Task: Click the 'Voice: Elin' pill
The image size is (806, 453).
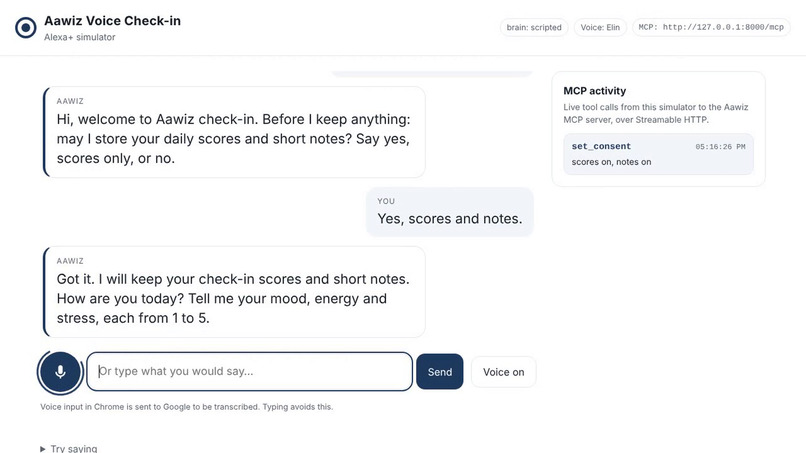Action: pyautogui.click(x=600, y=27)
